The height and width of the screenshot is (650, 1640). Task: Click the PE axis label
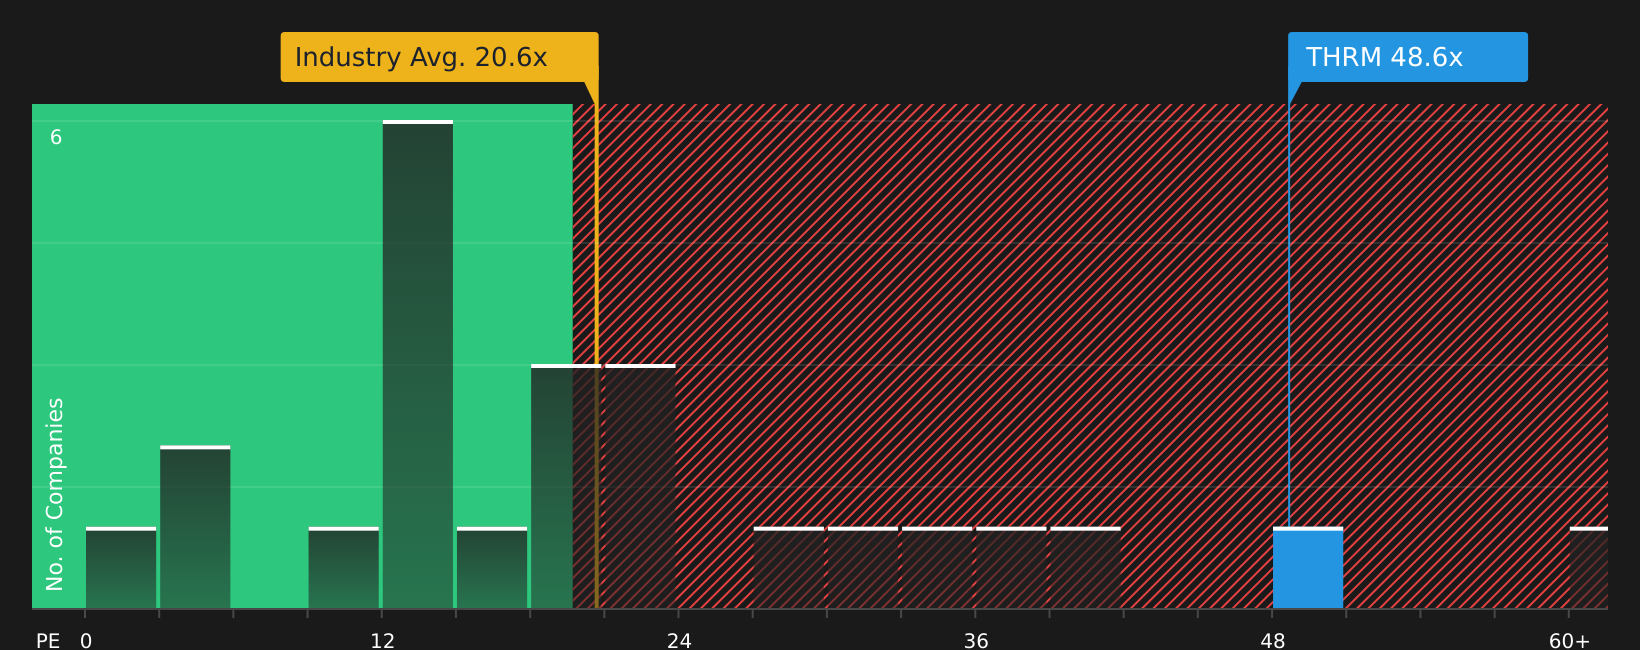tap(48, 640)
